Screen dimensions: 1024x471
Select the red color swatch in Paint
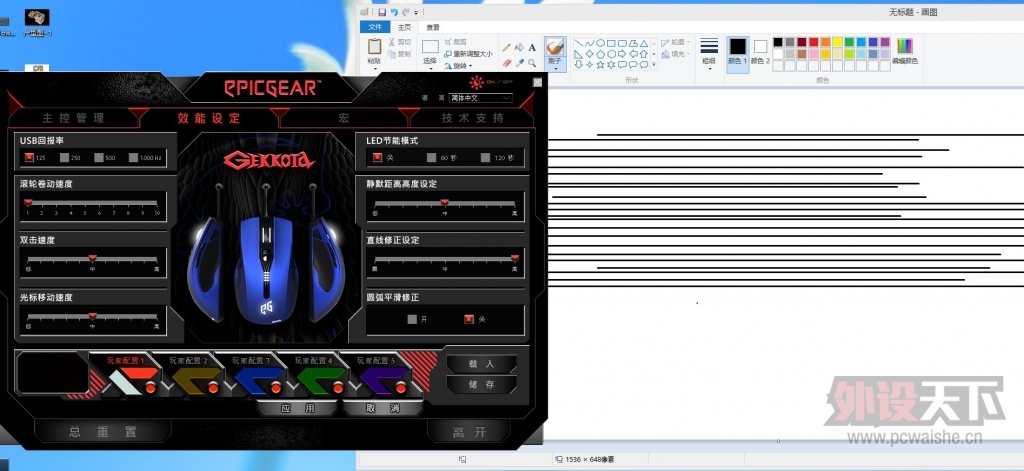point(814,42)
